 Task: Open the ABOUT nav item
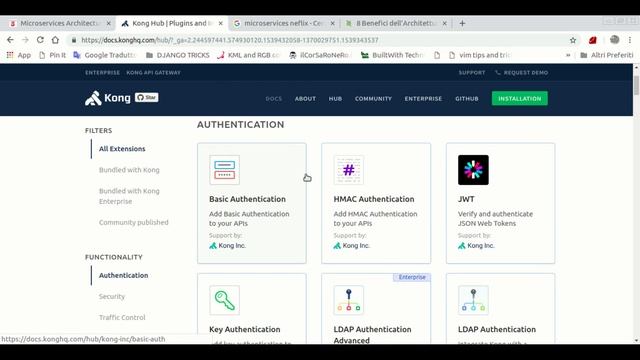305,99
